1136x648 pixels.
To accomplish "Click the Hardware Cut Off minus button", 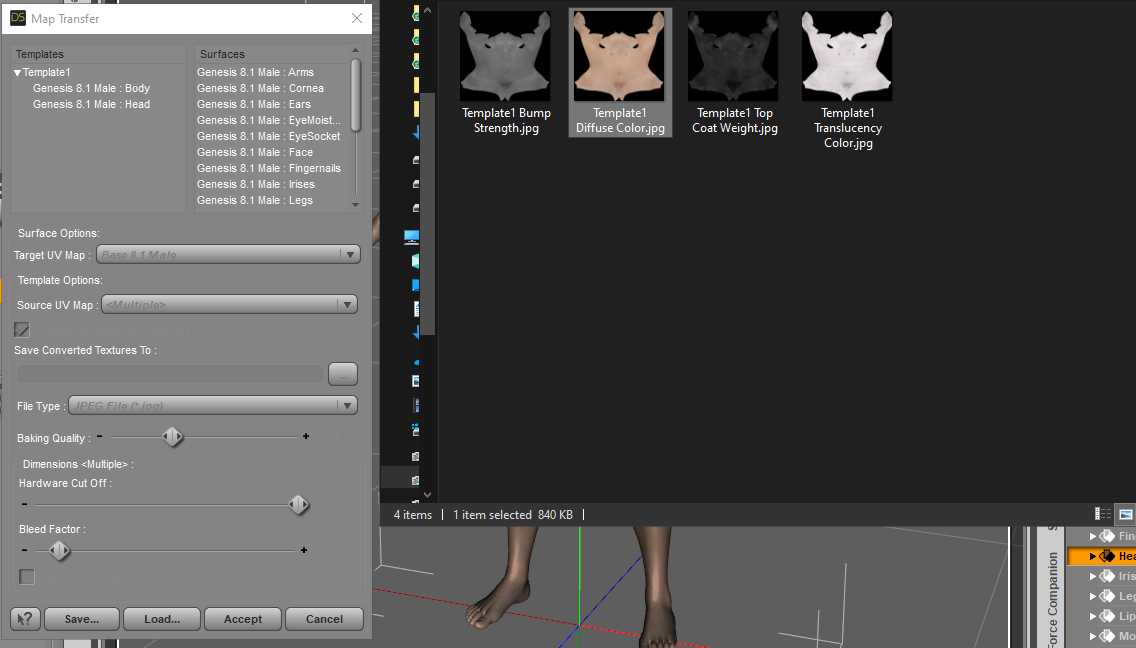I will (25, 504).
